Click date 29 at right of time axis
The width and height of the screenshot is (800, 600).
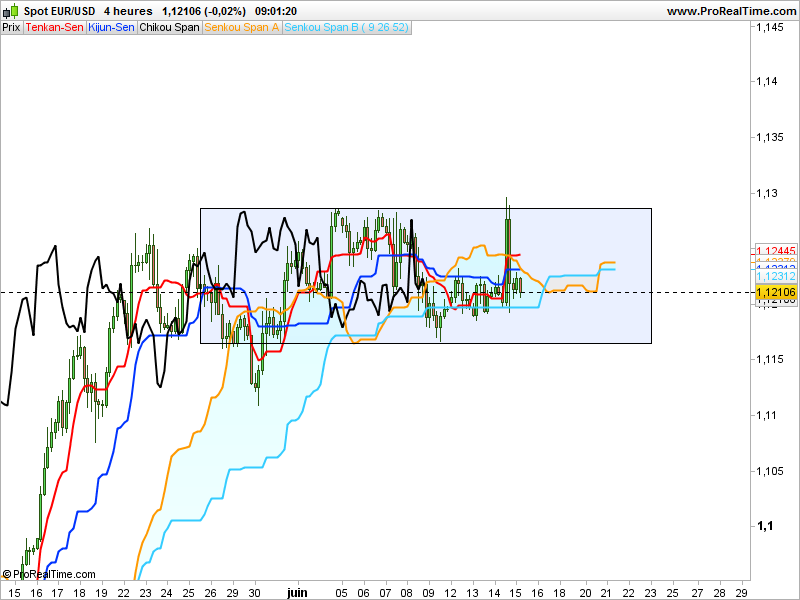pos(742,593)
